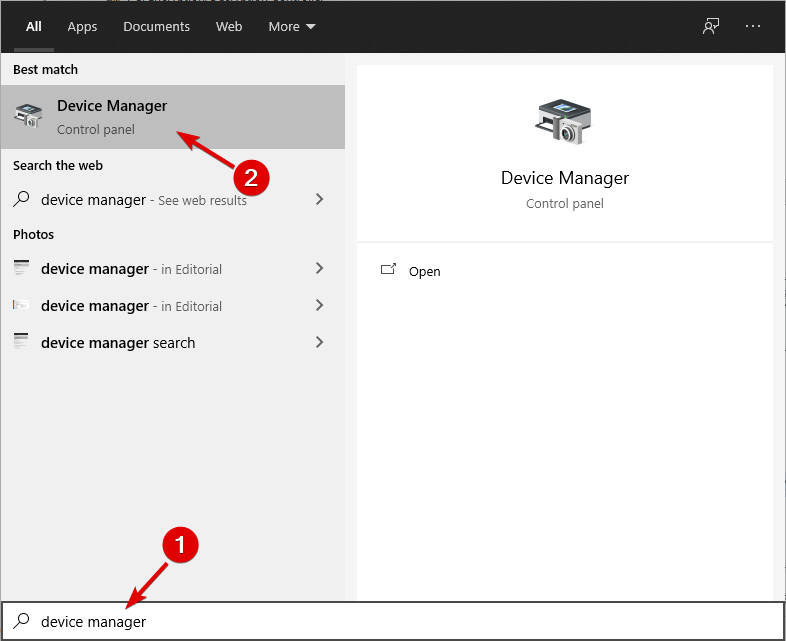The image size is (786, 641).
Task: Open the 'device manager search' photo result
Action: pos(118,343)
